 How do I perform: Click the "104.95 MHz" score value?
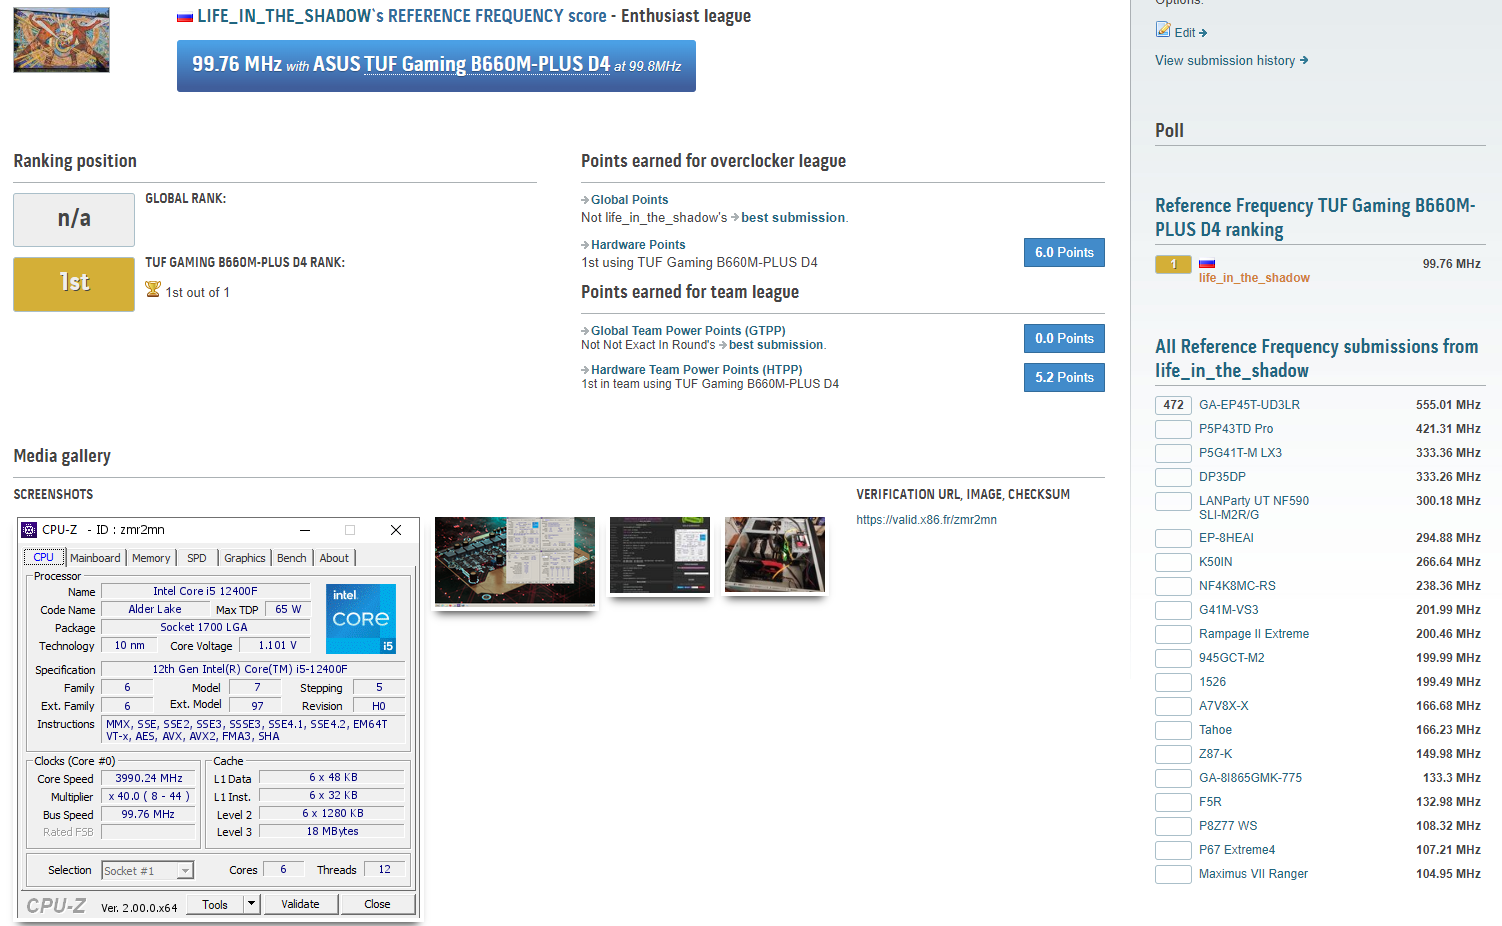1448,874
